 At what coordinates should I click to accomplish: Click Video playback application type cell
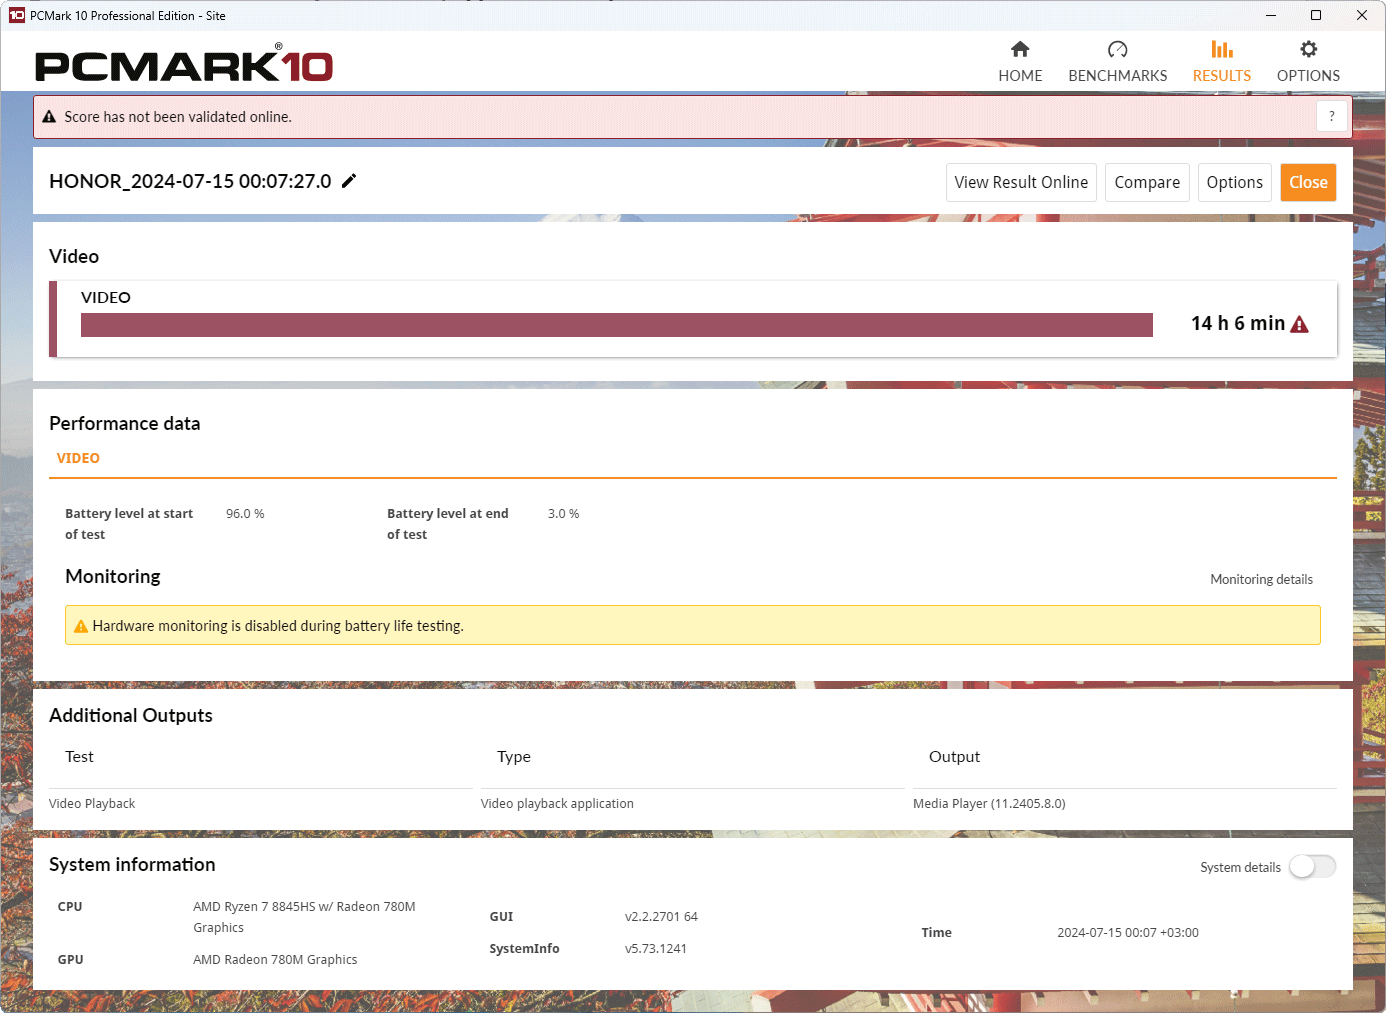click(557, 803)
